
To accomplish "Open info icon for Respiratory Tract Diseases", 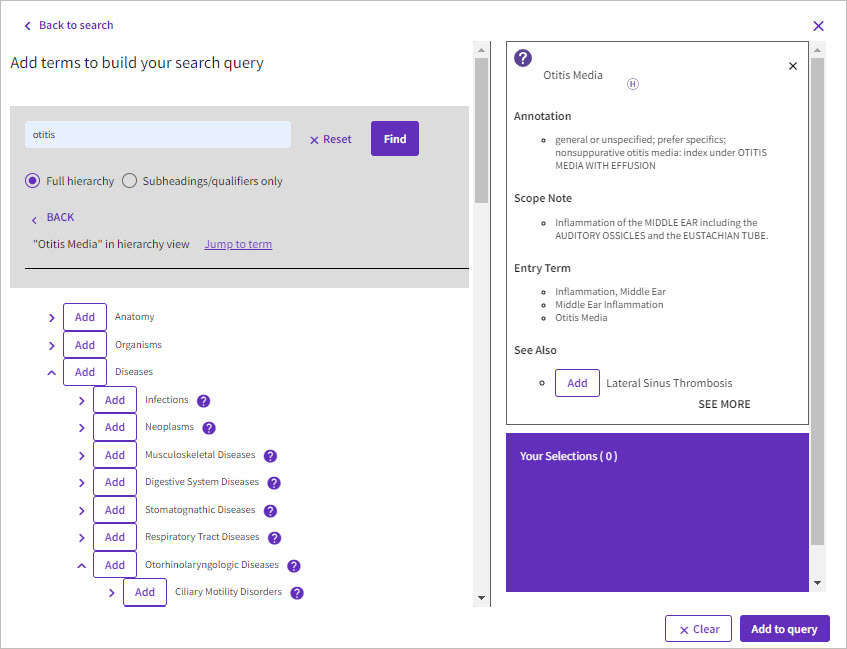I will pos(274,538).
